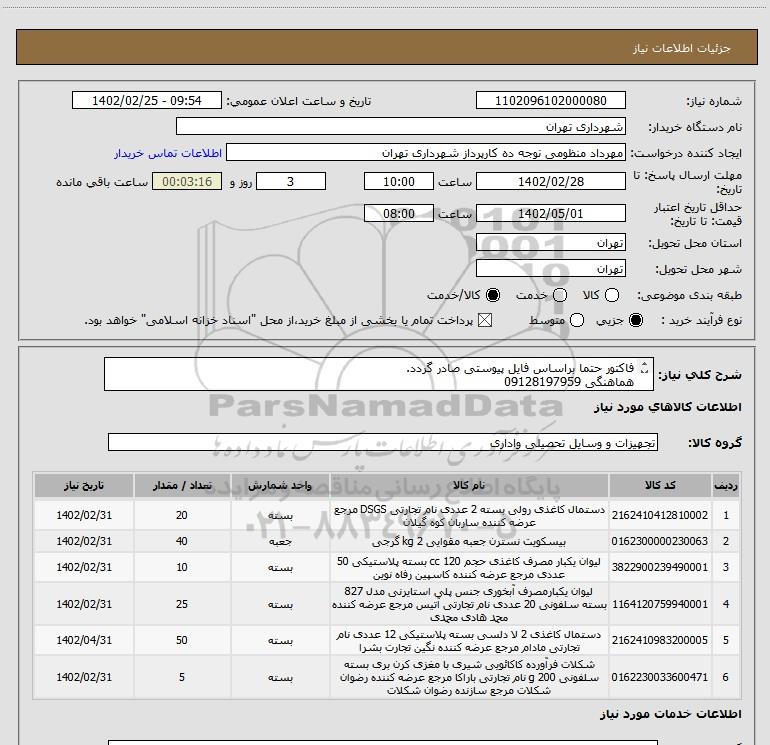Choose جزیی purchase process radio
This screenshot has width=770, height=745.
point(636,320)
